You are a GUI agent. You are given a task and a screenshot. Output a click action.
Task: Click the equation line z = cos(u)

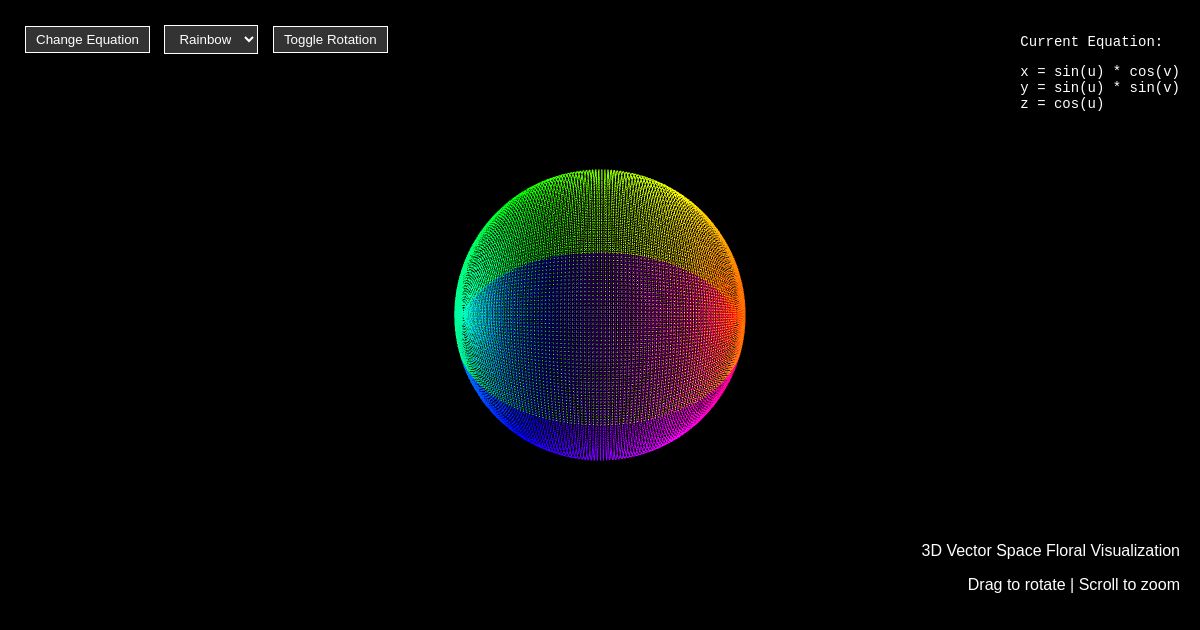1062,104
